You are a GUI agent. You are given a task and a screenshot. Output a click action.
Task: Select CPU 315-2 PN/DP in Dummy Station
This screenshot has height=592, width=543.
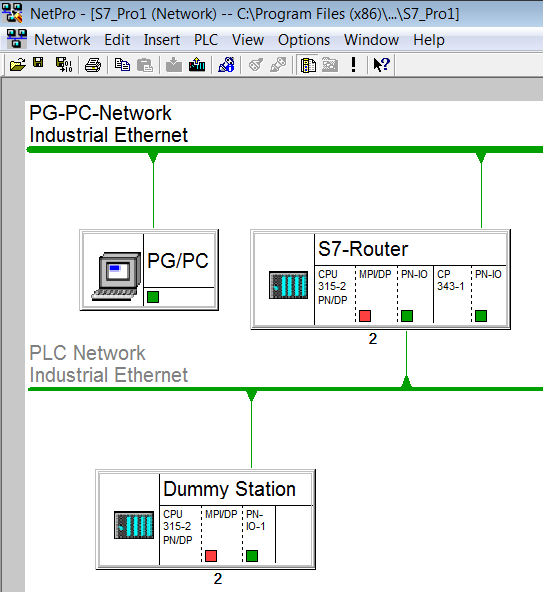tap(177, 527)
